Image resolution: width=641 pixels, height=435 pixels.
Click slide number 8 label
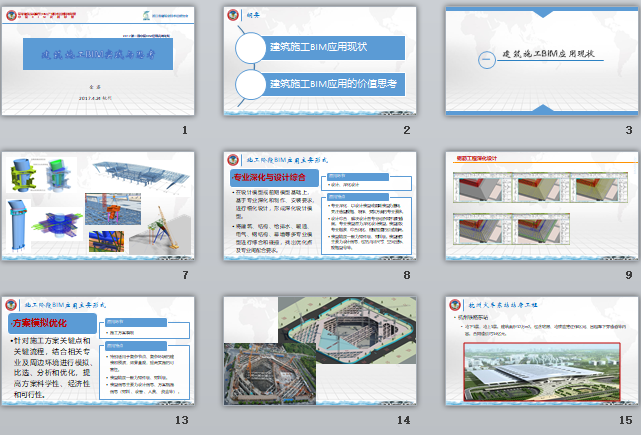click(407, 275)
